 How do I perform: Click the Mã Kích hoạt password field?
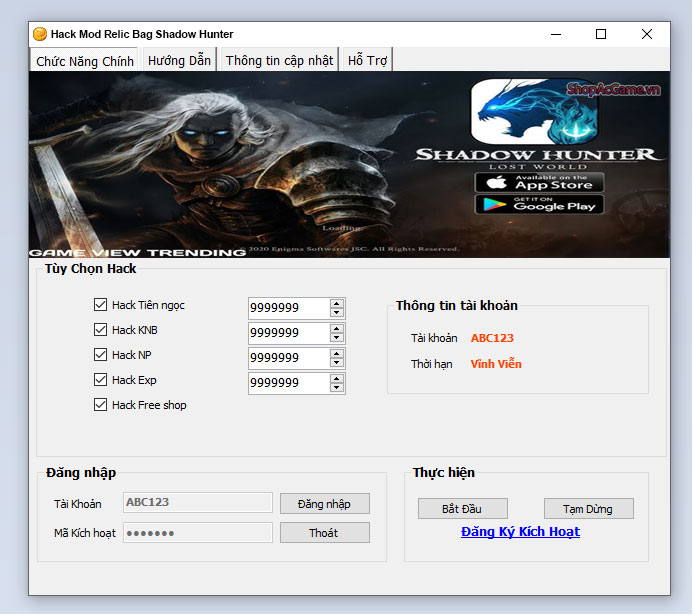pyautogui.click(x=198, y=532)
